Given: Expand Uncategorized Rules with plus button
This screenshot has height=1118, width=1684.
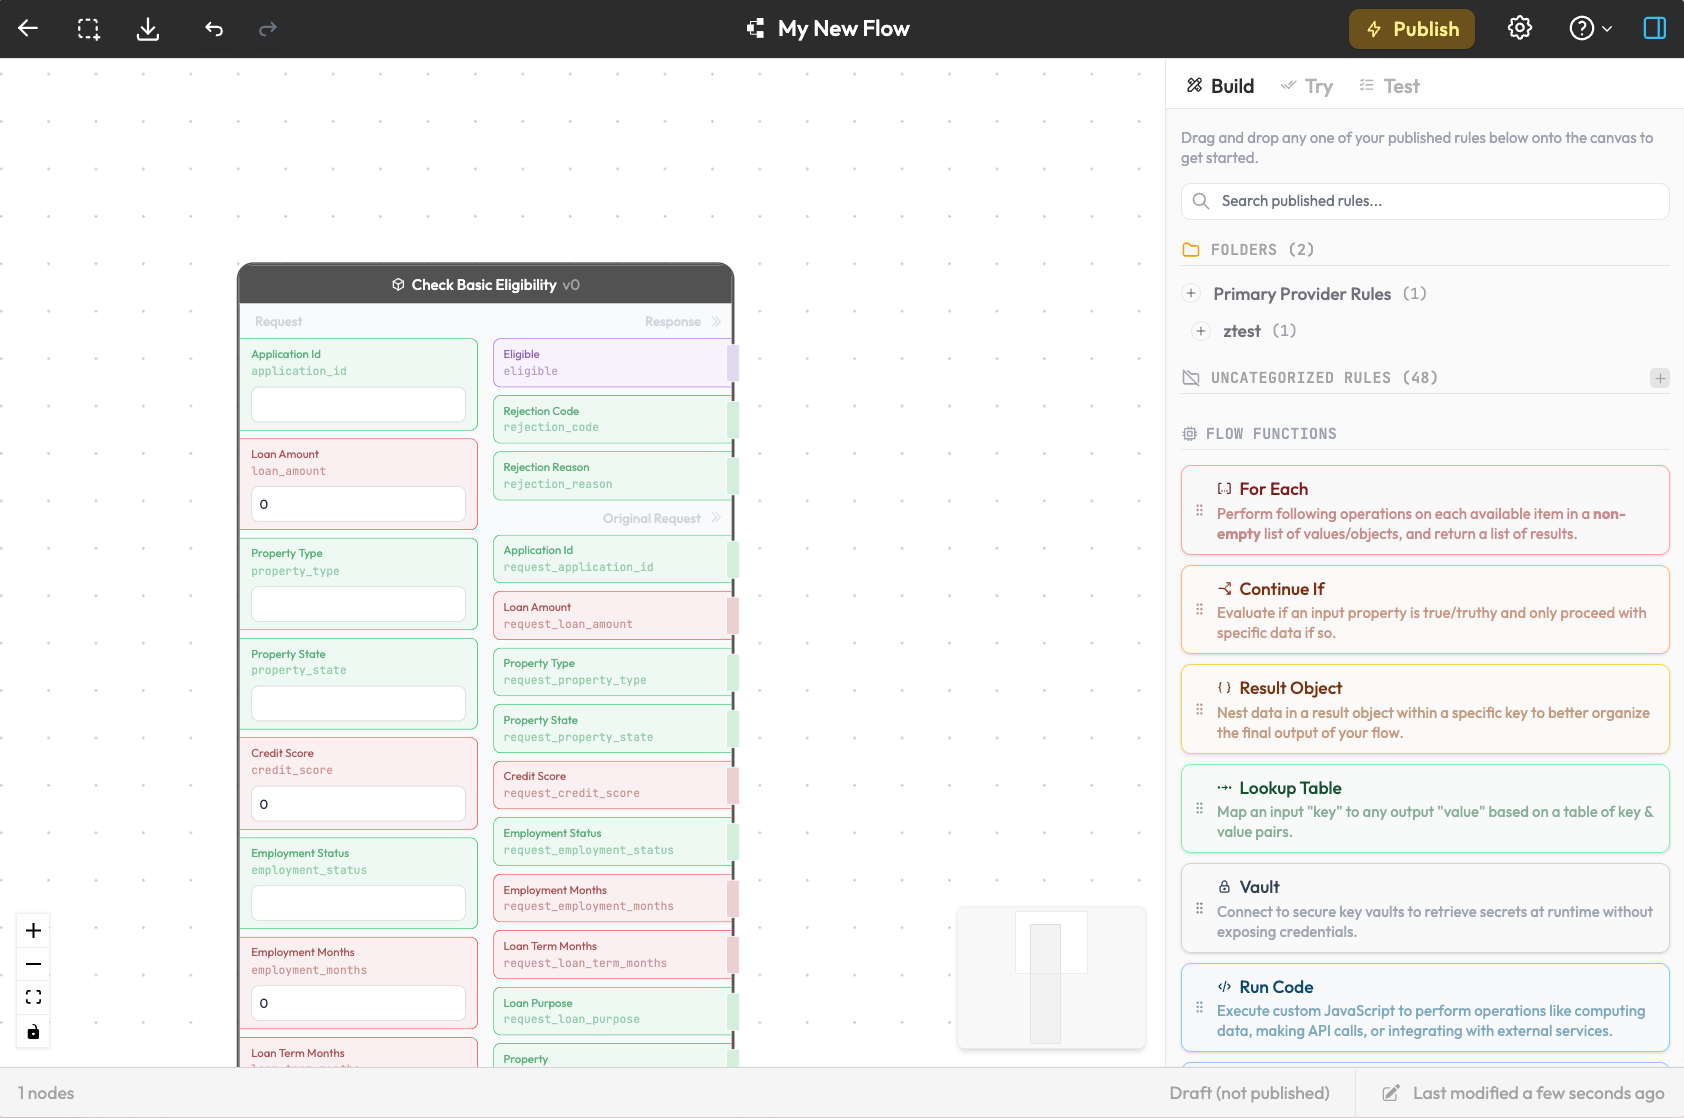Looking at the screenshot, I should pos(1660,378).
